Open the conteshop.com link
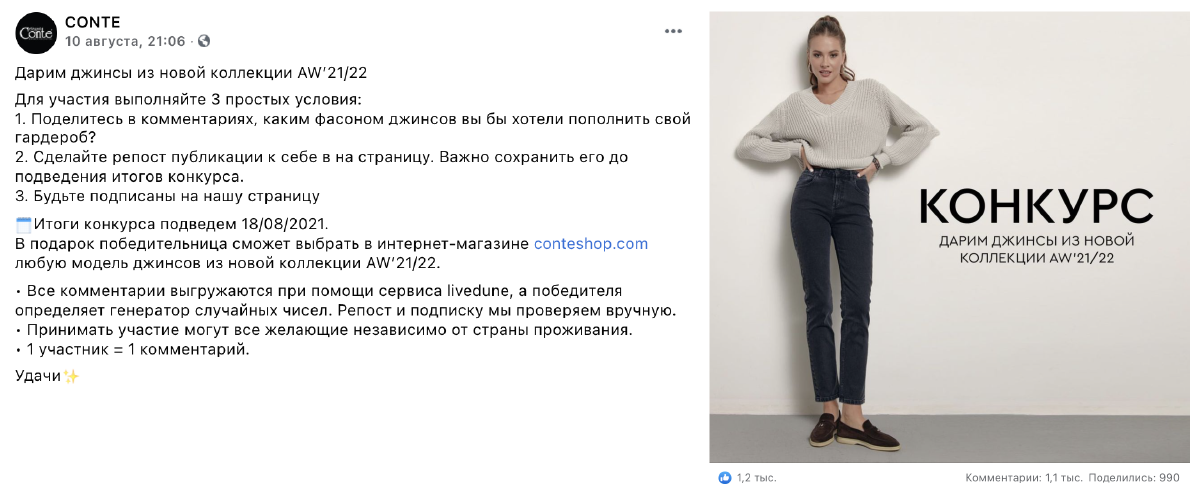1200x500 pixels. point(591,243)
